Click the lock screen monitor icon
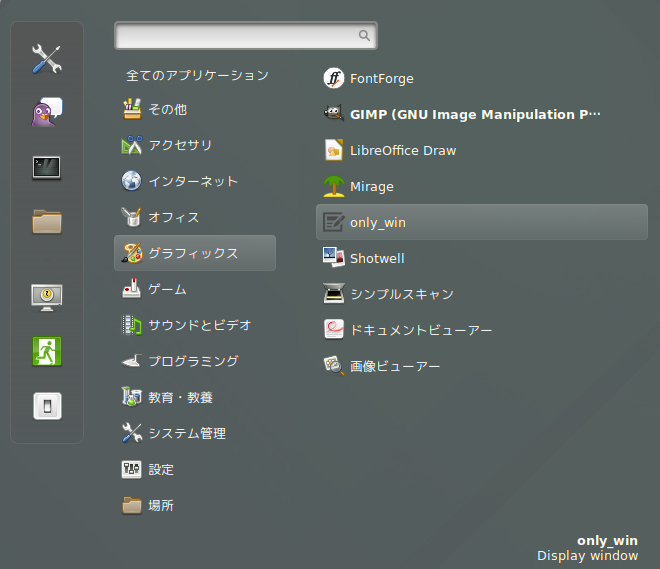This screenshot has height=569, width=660. click(47, 296)
